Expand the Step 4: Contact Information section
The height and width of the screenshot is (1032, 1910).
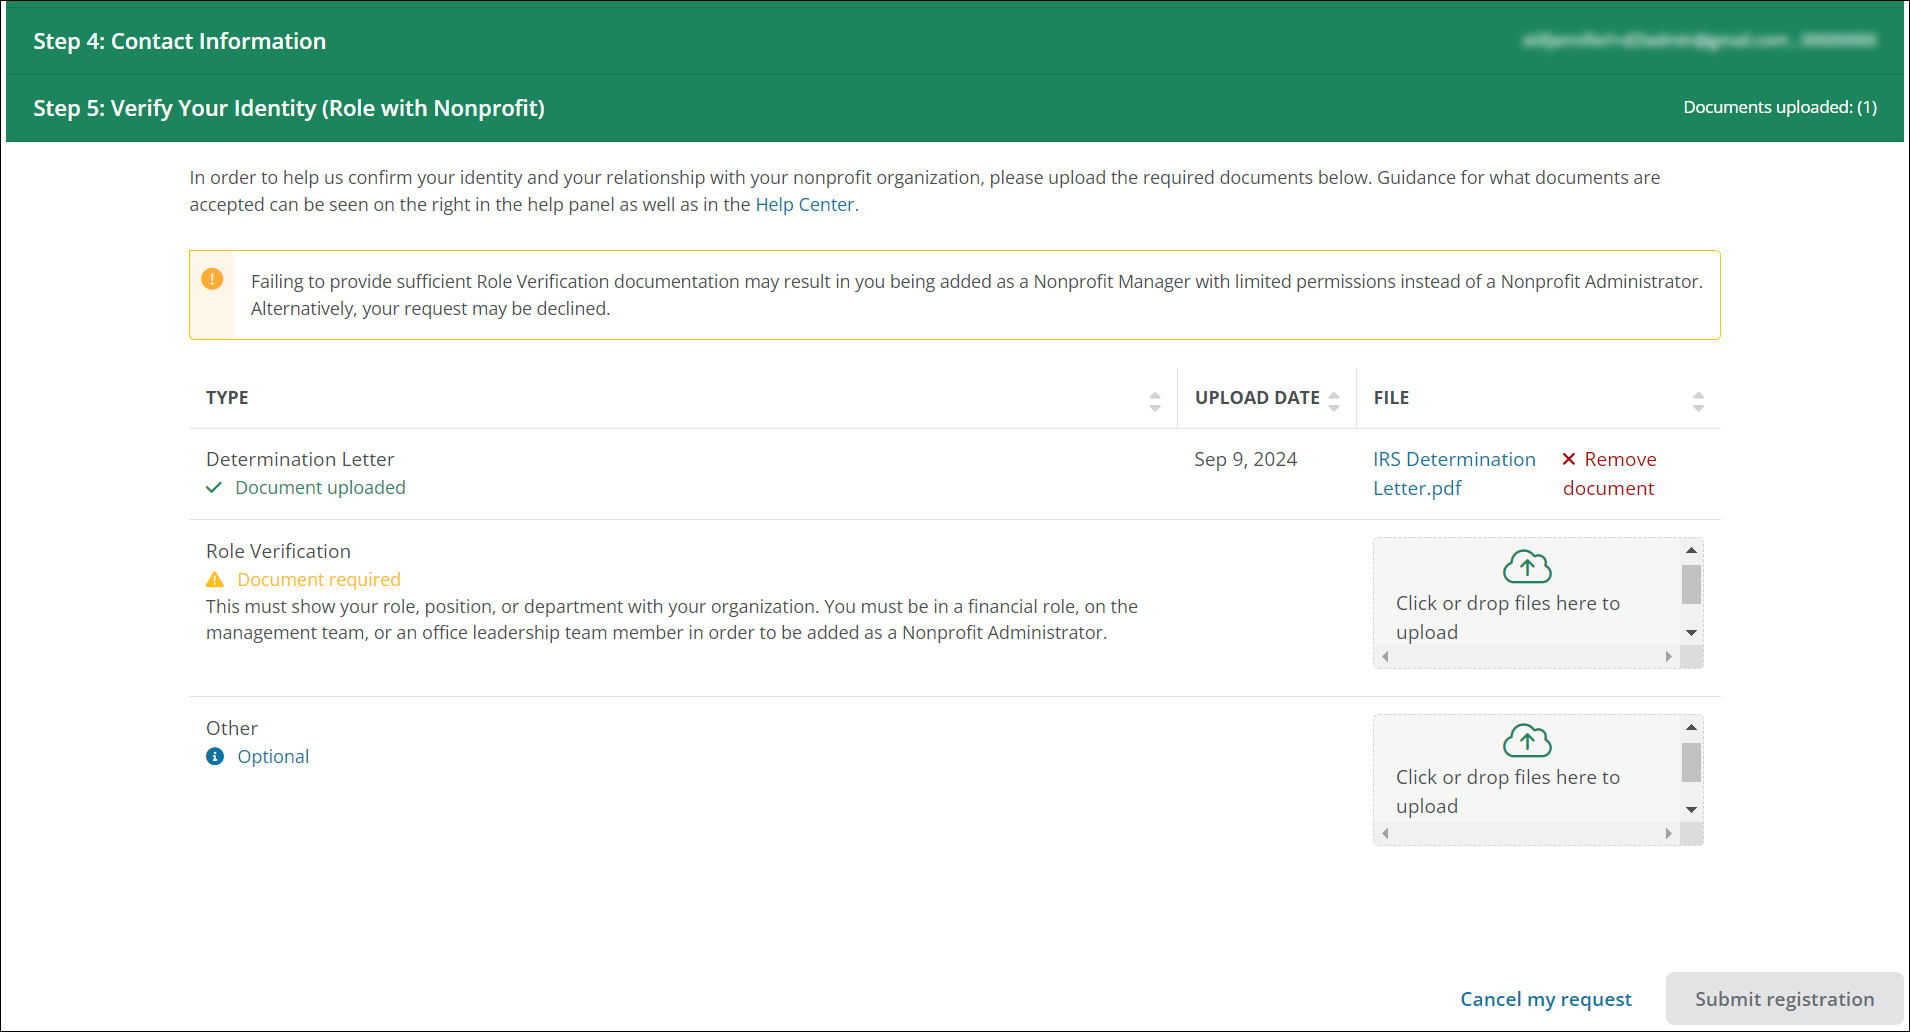180,41
